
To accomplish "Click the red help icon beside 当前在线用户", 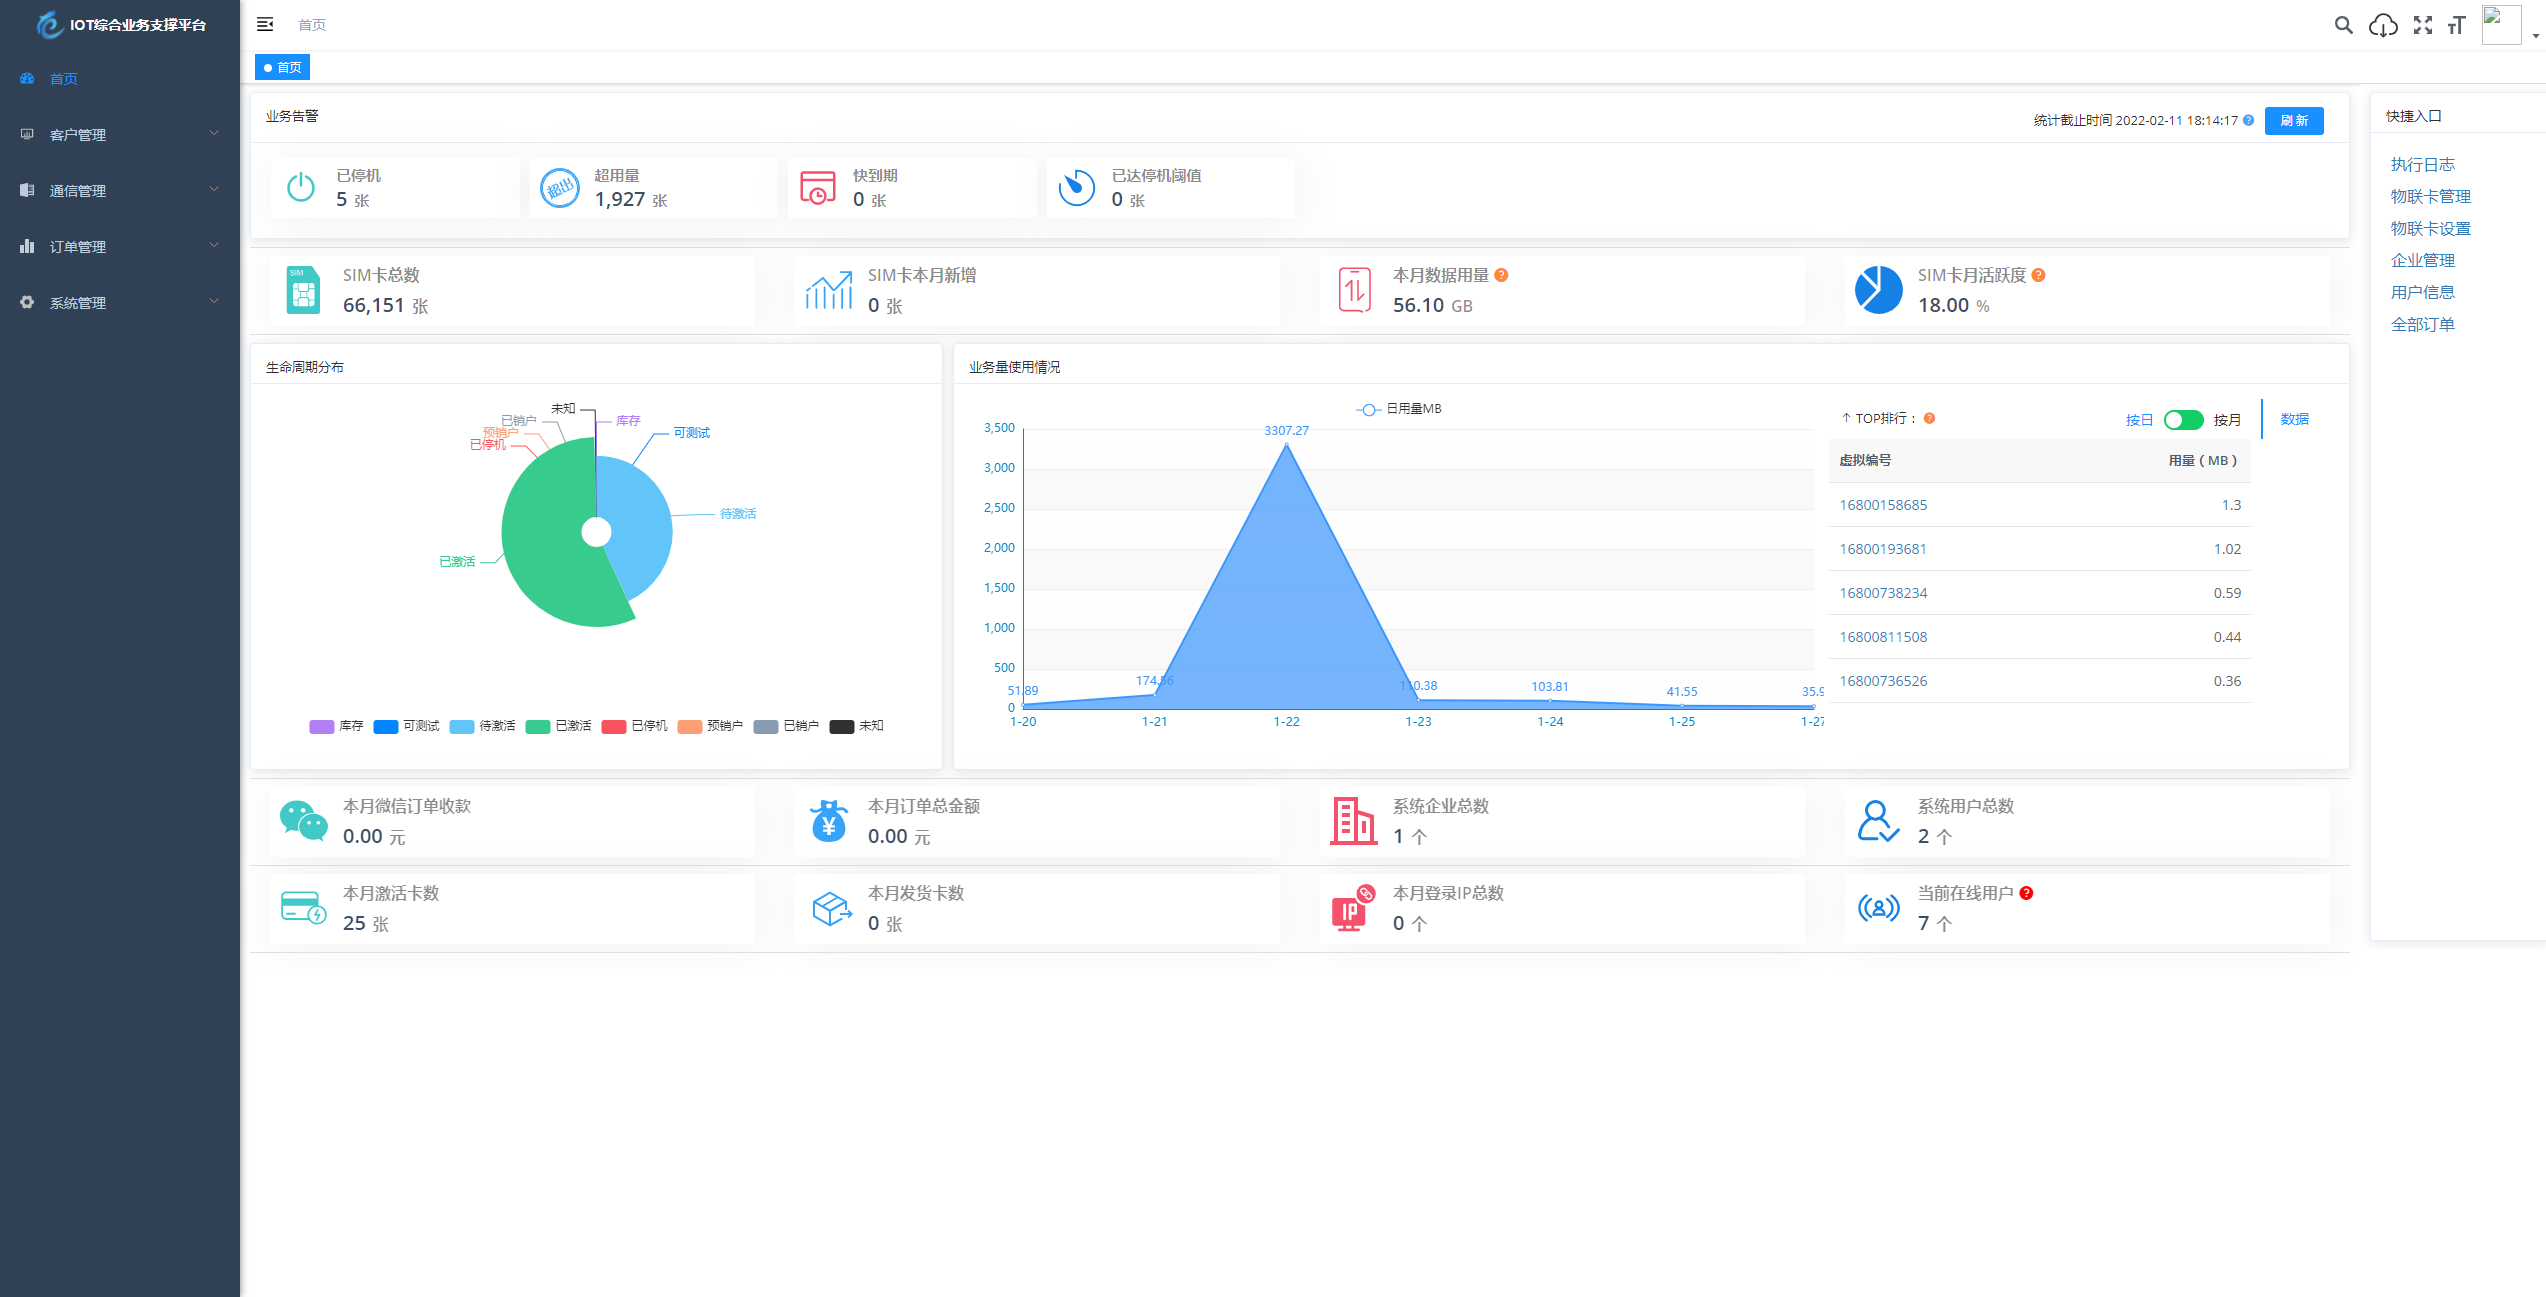I will pos(2026,893).
